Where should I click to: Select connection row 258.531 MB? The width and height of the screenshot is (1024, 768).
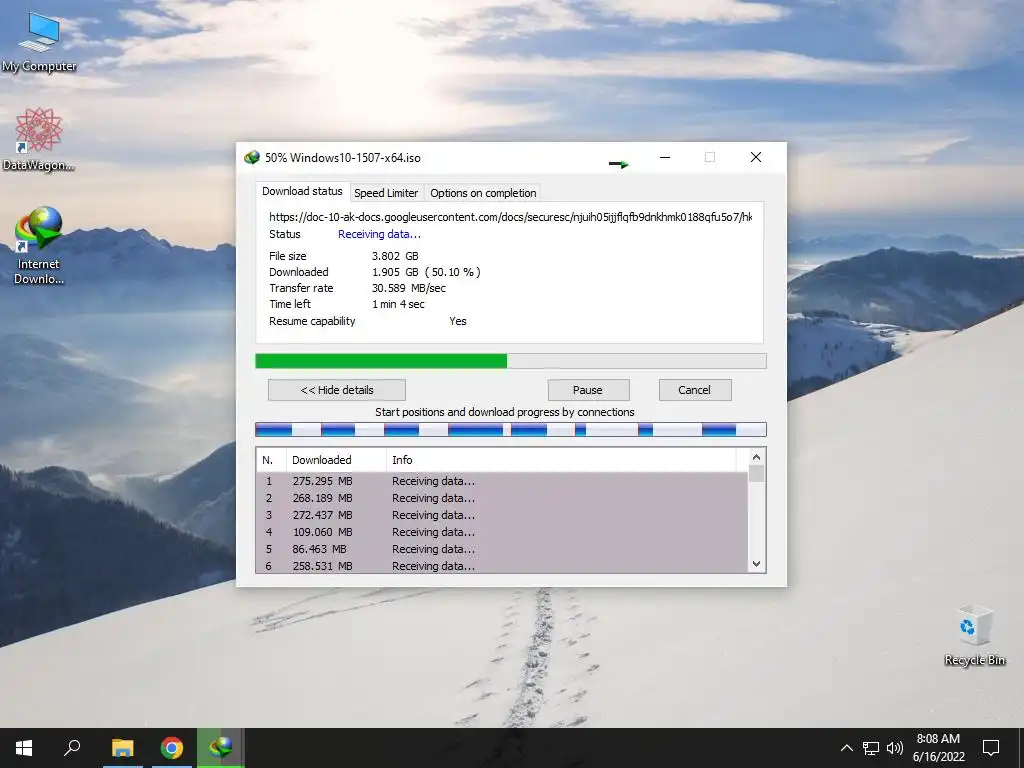(502, 566)
